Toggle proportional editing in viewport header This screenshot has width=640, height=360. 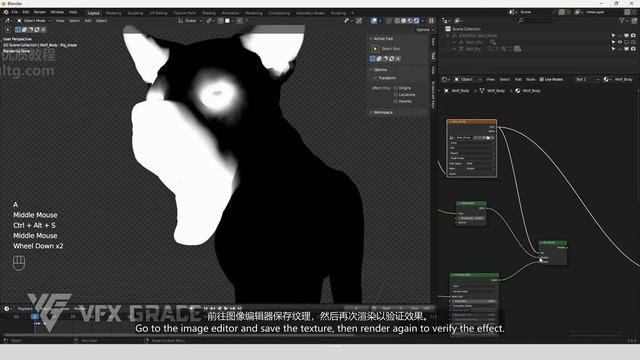(x=240, y=20)
